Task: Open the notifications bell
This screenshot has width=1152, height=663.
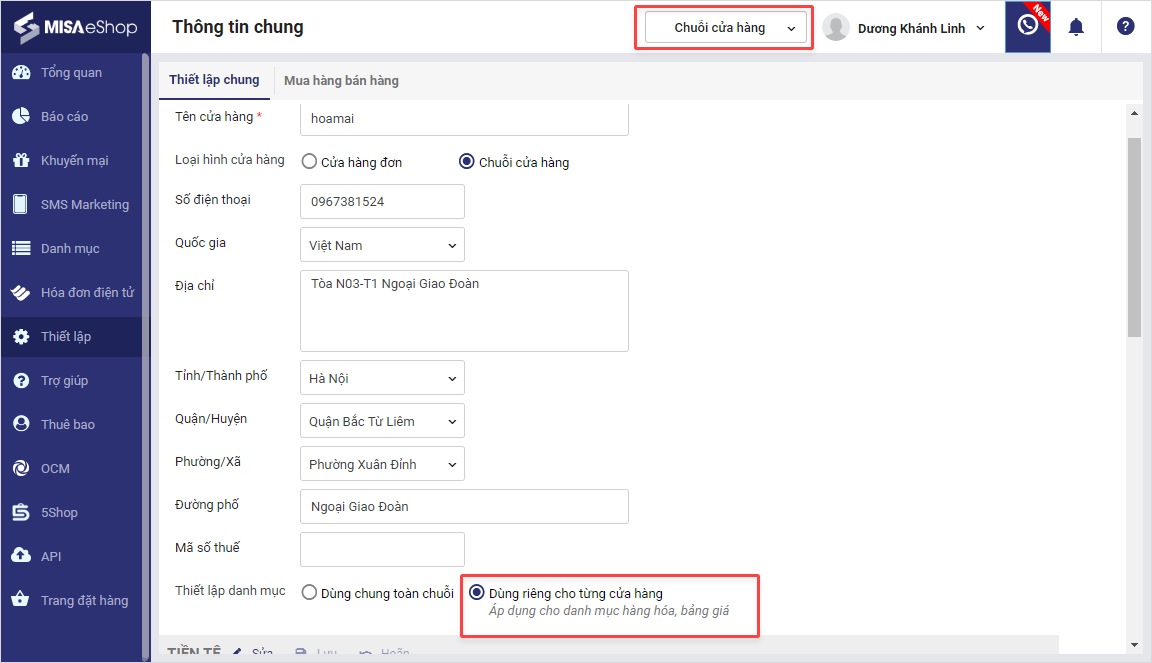Action: (x=1076, y=27)
